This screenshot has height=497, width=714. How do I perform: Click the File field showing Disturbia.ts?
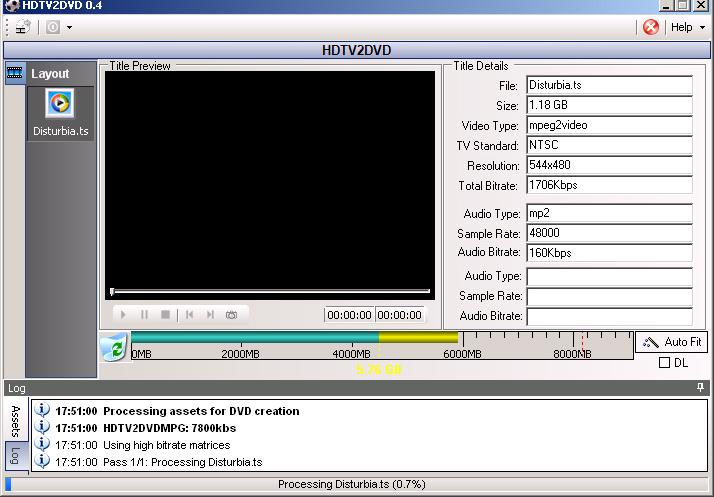coord(609,85)
